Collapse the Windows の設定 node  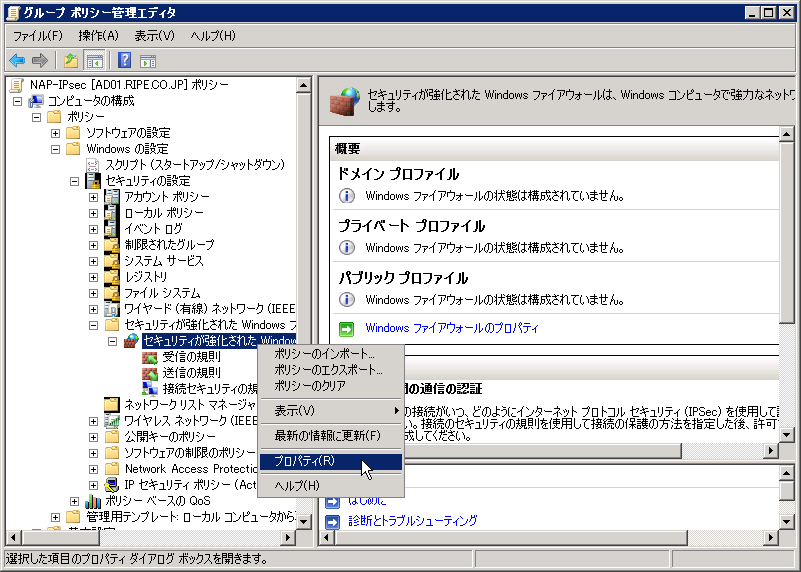pos(55,149)
